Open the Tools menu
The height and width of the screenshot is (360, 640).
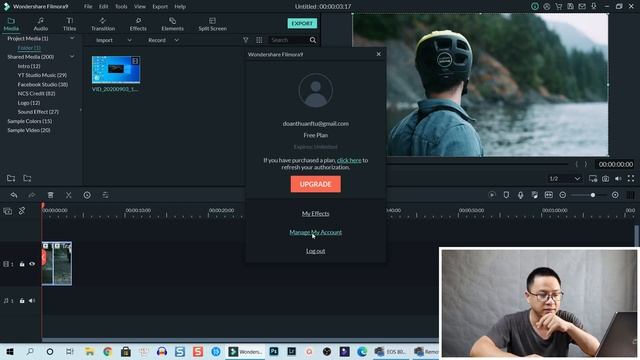(x=121, y=7)
